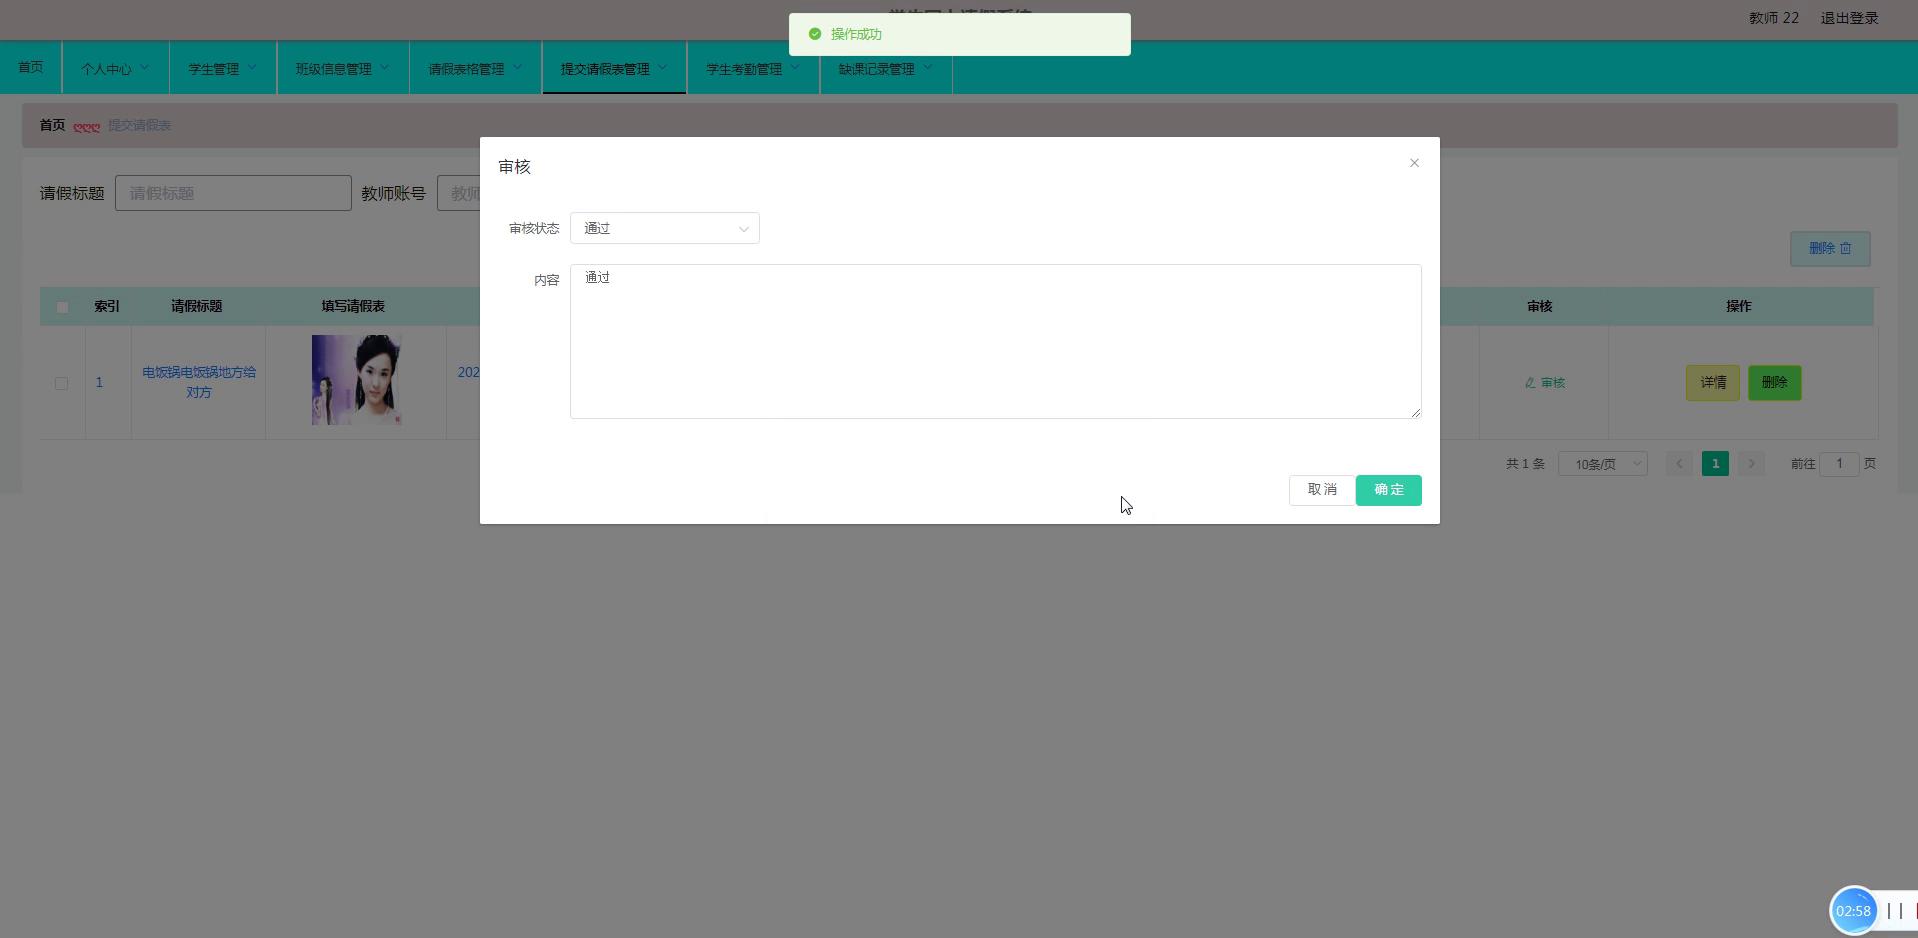Check the checkbox for row 1

click(62, 383)
